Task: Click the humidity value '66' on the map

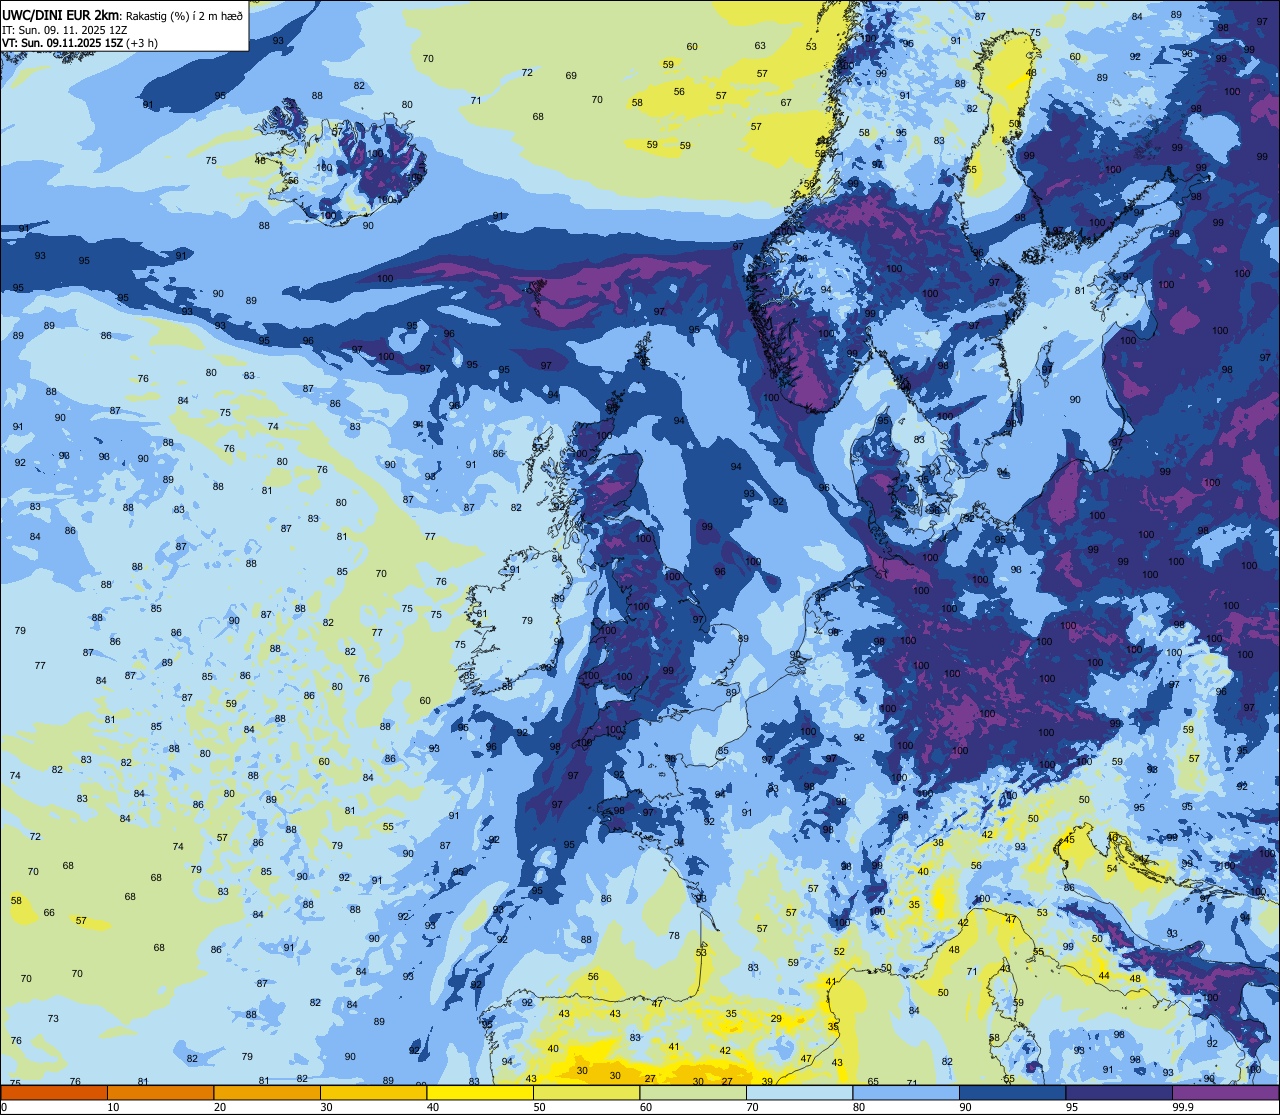Action: pyautogui.click(x=49, y=913)
